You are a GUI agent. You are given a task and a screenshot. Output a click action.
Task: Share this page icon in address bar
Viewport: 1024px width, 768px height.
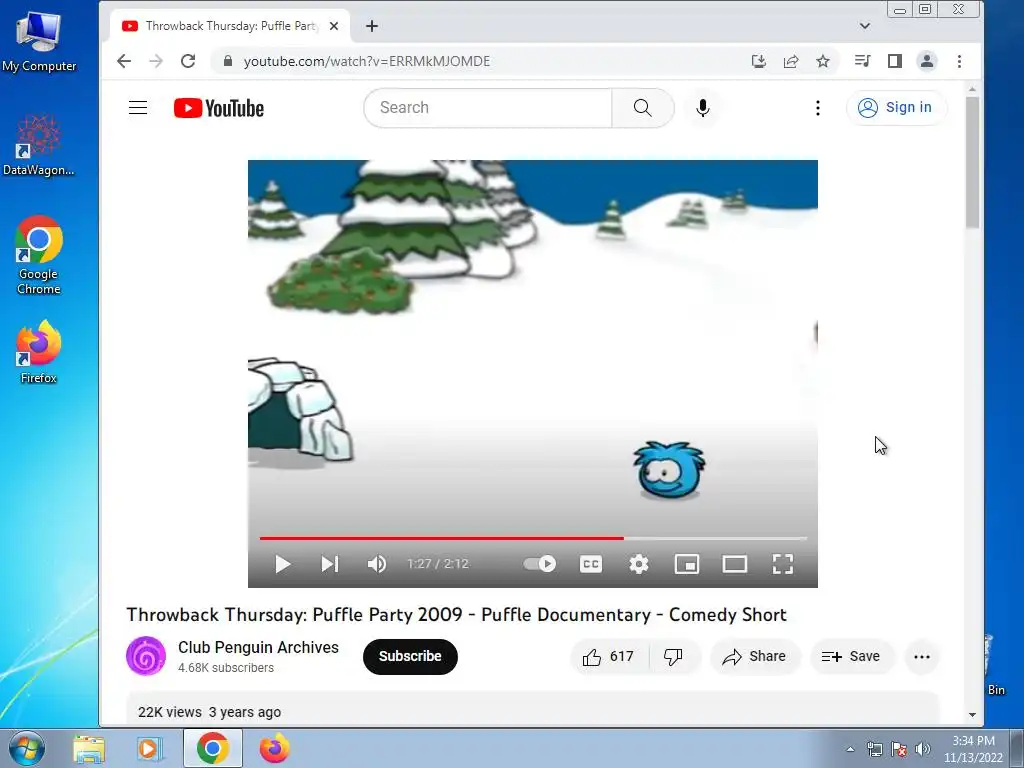point(791,61)
